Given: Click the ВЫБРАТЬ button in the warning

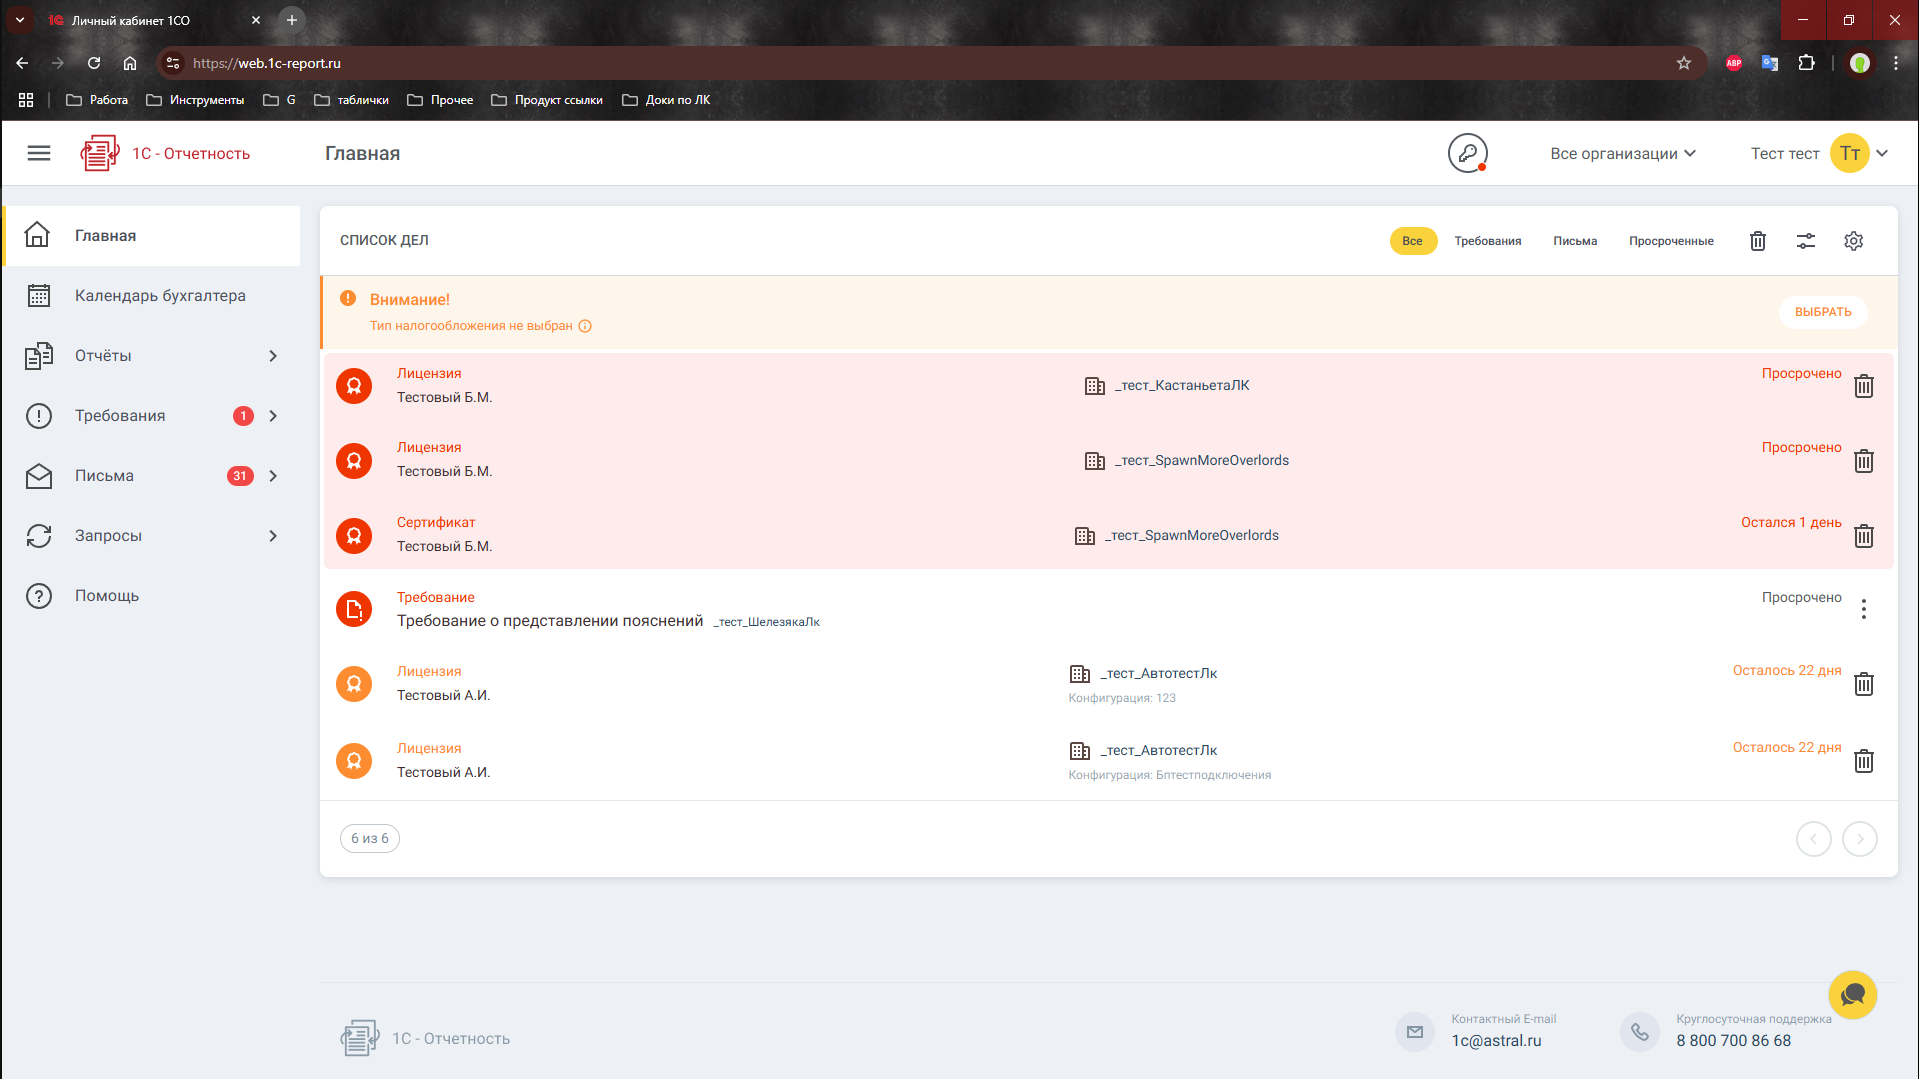Looking at the screenshot, I should point(1822,312).
